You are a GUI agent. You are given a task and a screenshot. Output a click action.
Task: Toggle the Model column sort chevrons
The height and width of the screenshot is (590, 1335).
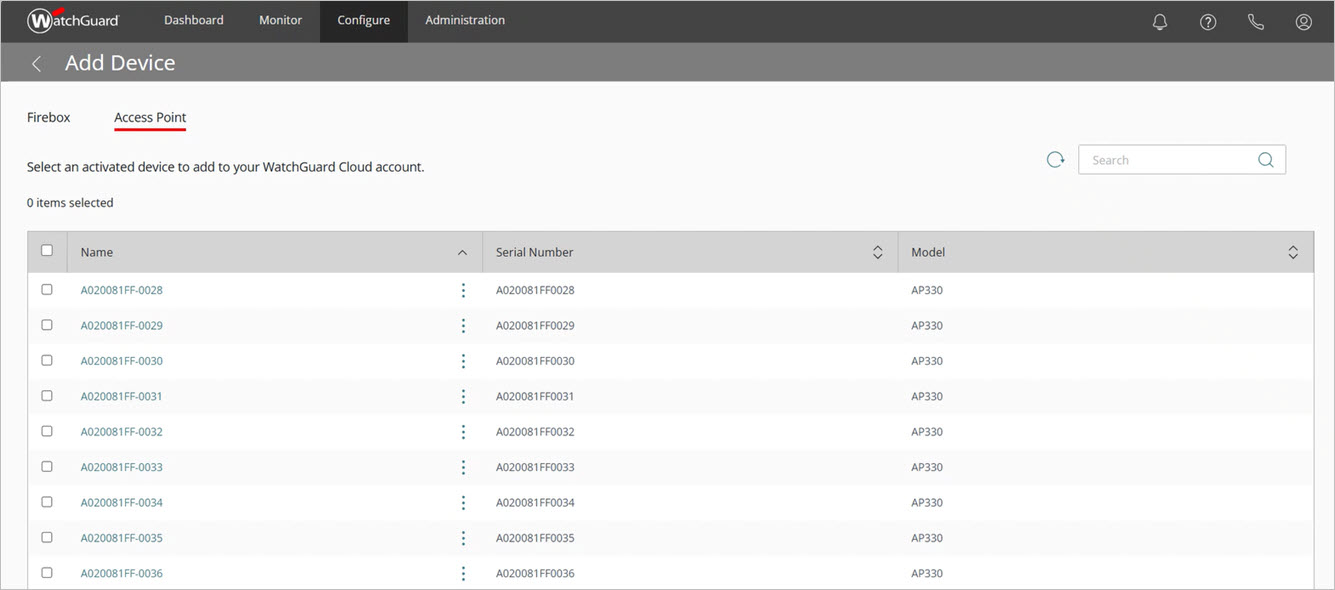pyautogui.click(x=1292, y=252)
